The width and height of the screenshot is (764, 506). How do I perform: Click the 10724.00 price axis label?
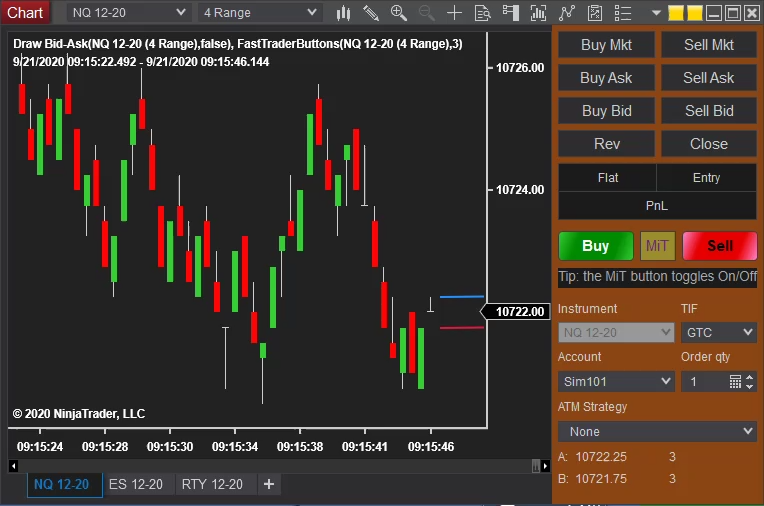point(520,190)
